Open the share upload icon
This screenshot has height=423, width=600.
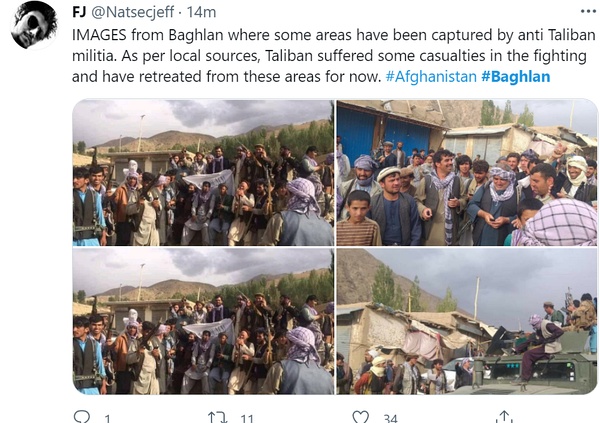[504, 416]
